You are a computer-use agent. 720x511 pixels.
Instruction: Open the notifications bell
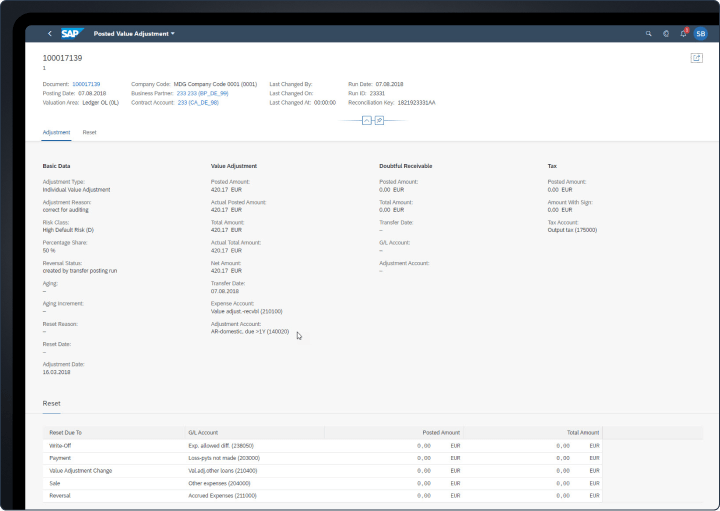[683, 34]
